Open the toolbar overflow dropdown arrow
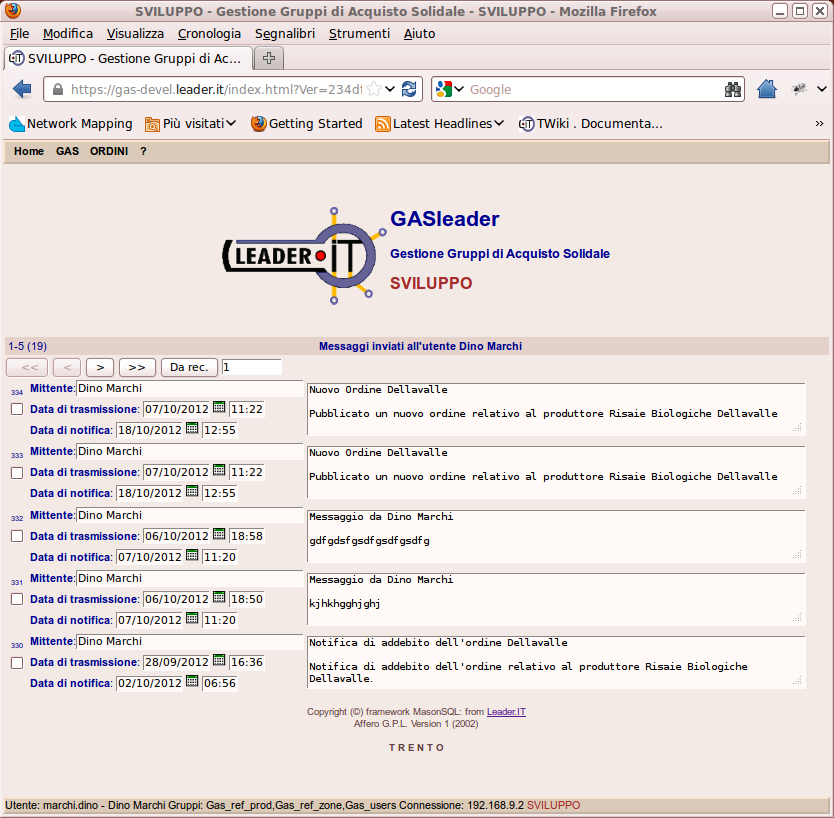The width and height of the screenshot is (834, 818). click(822, 89)
